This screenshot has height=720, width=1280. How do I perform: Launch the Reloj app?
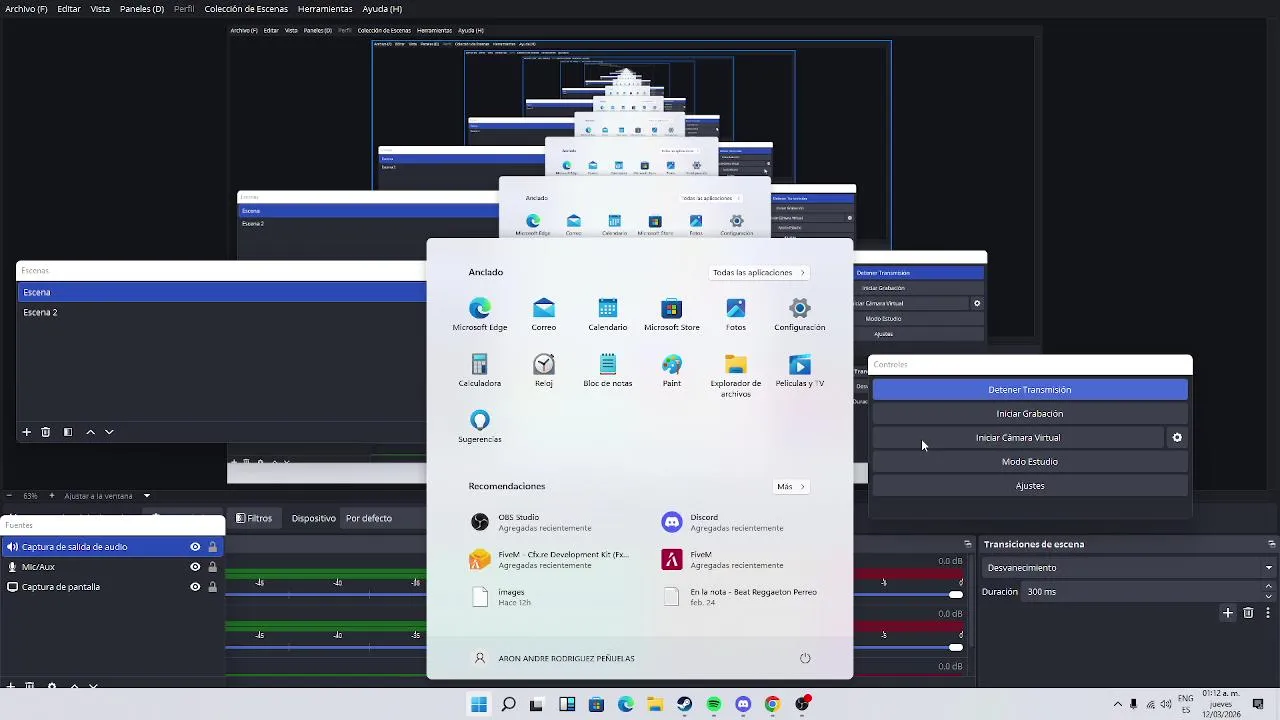coord(544,370)
